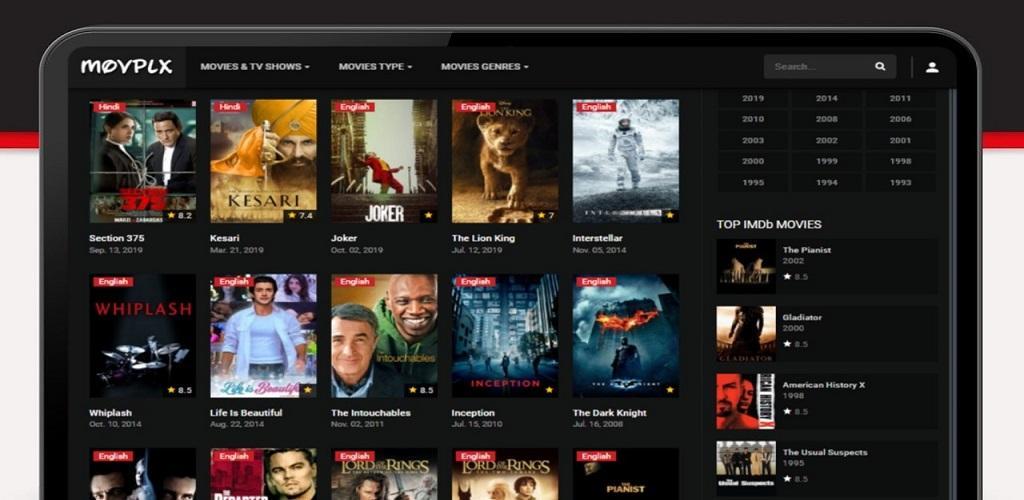
Task: Select year 2002 filter
Action: [827, 140]
